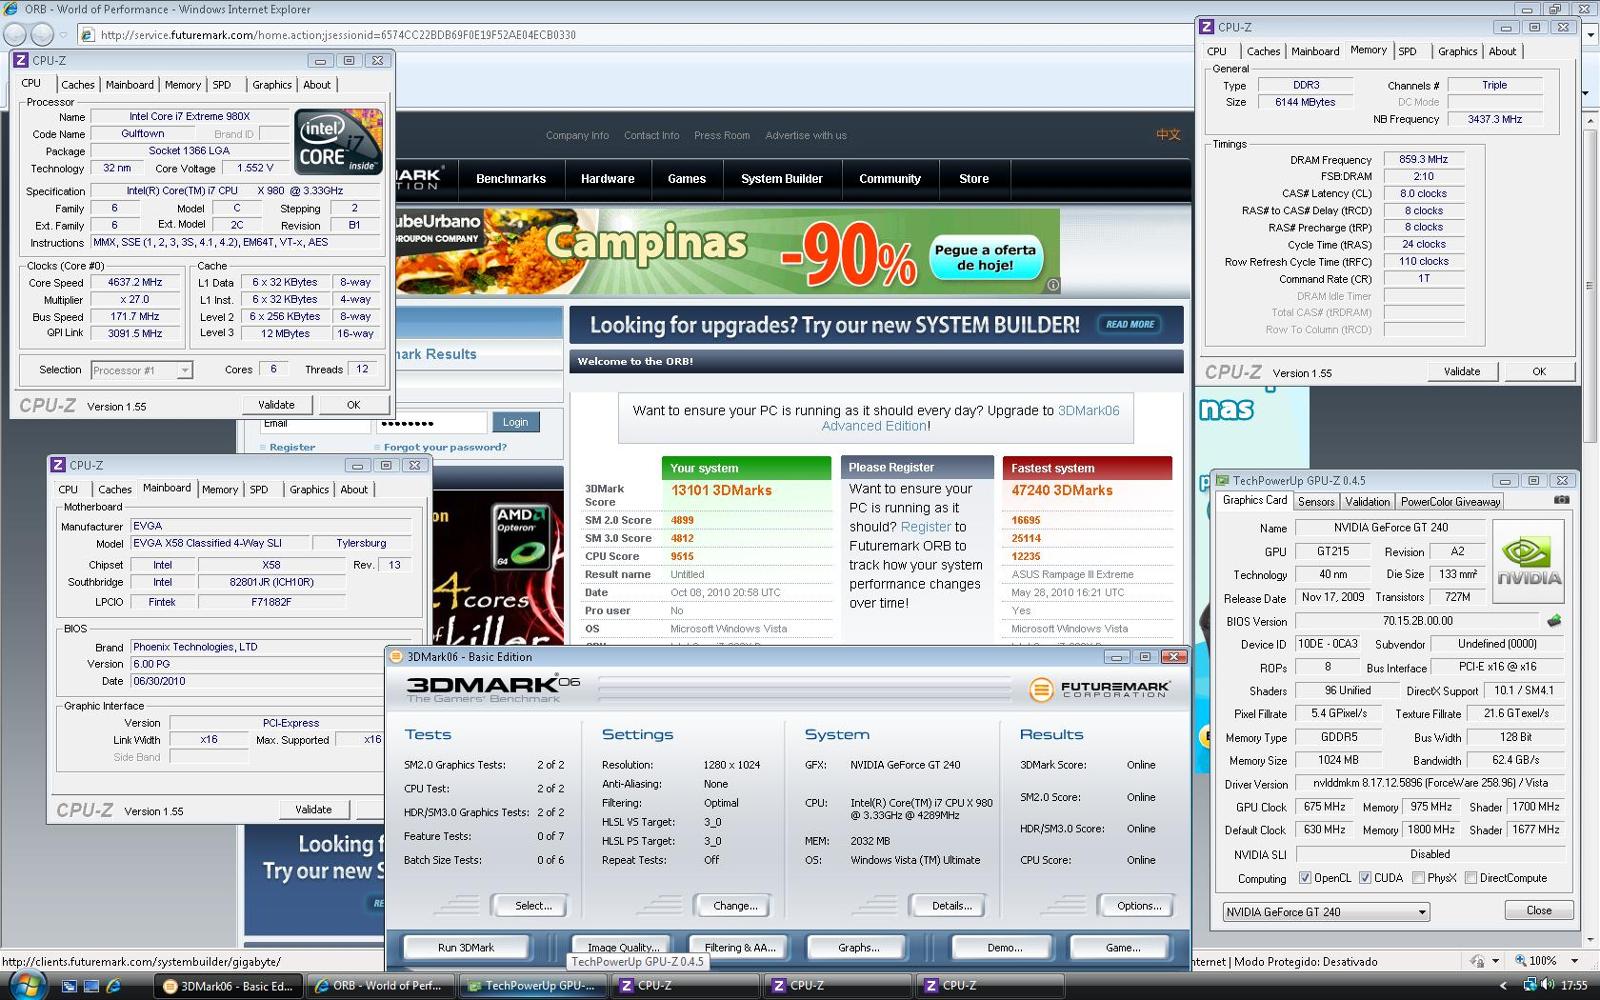Click the Register link in Please Register box
This screenshot has width=1600, height=1000.
926,527
